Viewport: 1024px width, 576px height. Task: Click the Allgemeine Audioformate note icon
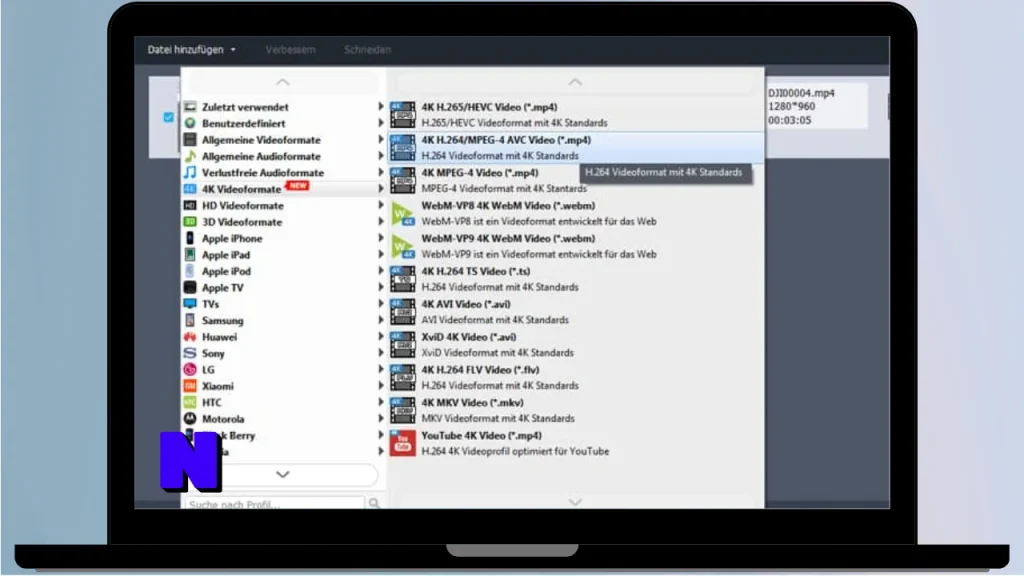pyautogui.click(x=190, y=155)
